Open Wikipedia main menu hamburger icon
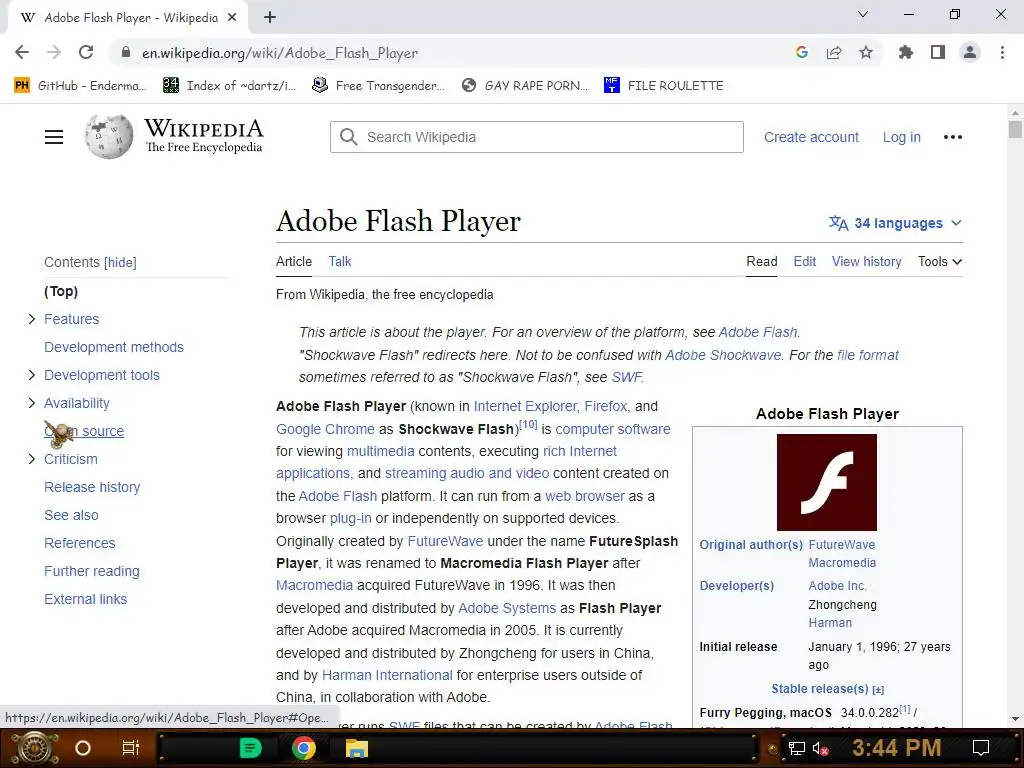Image resolution: width=1024 pixels, height=768 pixels. click(54, 137)
